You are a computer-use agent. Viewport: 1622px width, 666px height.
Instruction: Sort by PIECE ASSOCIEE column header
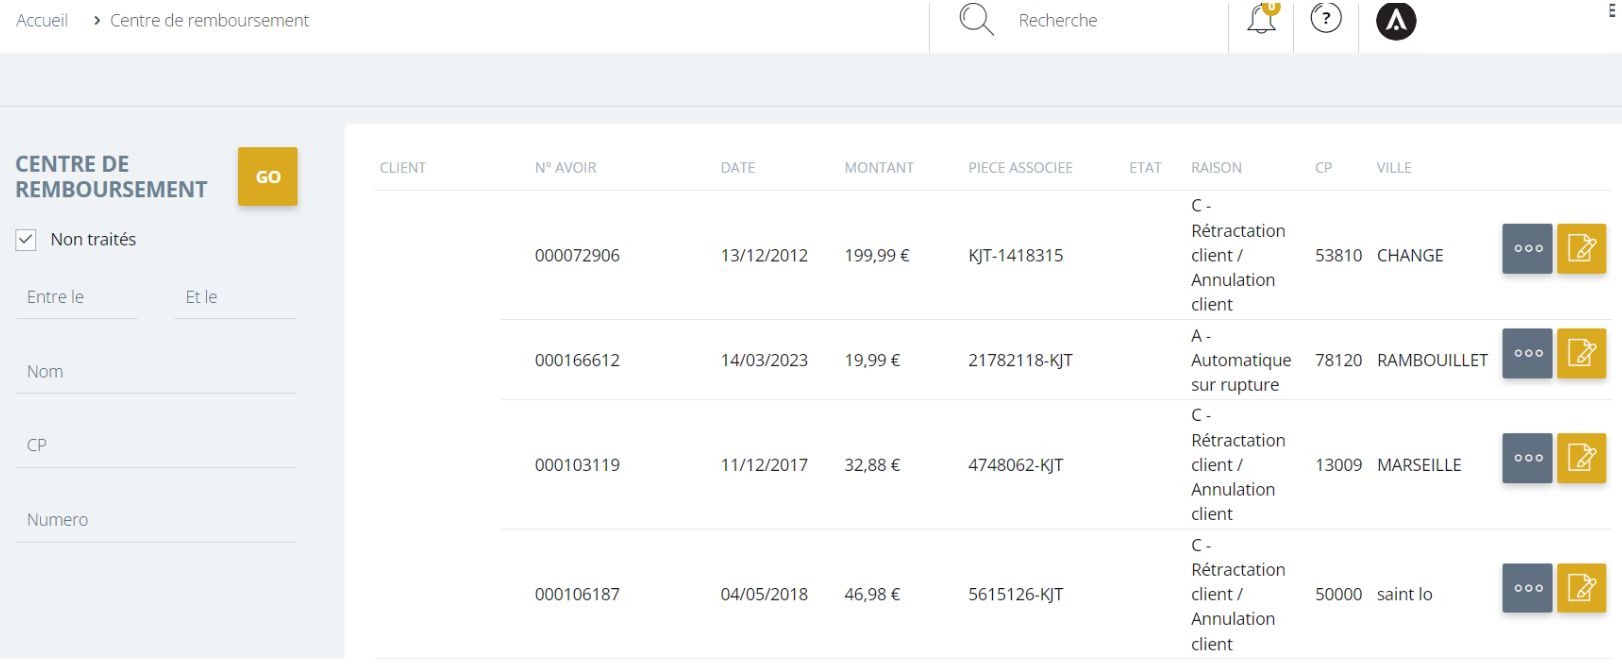[1020, 168]
